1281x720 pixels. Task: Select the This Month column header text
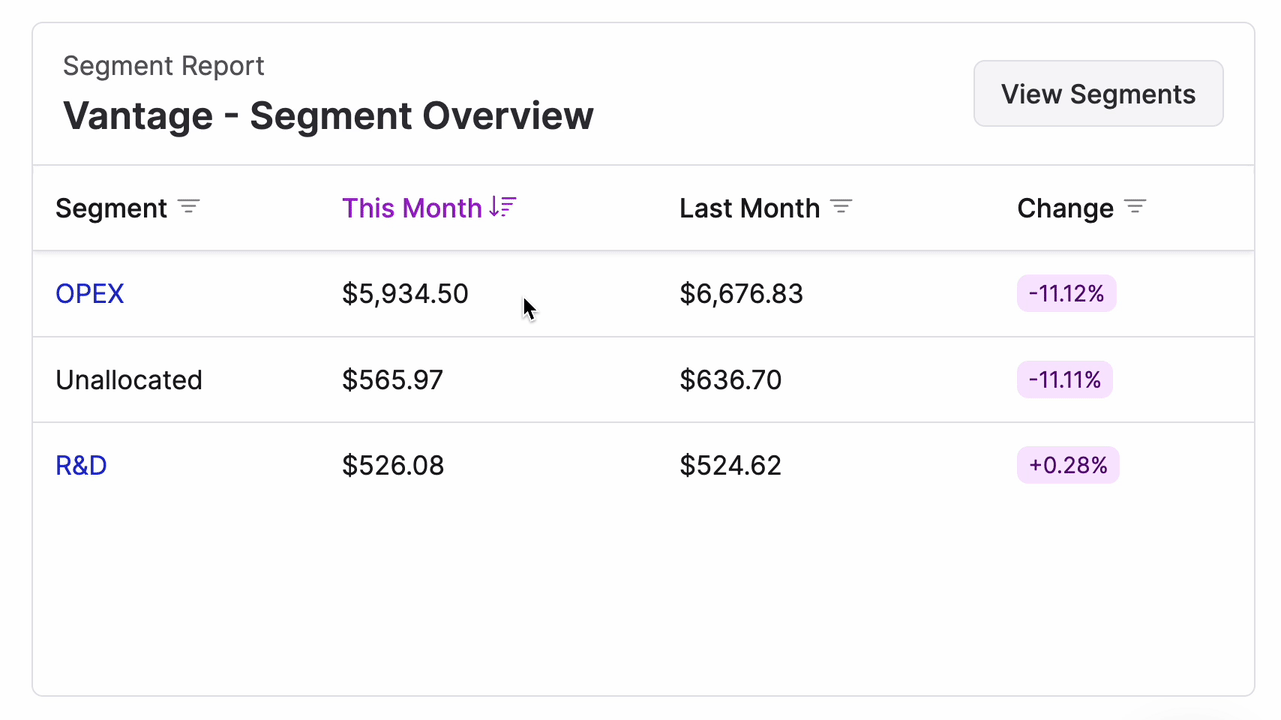coord(412,208)
